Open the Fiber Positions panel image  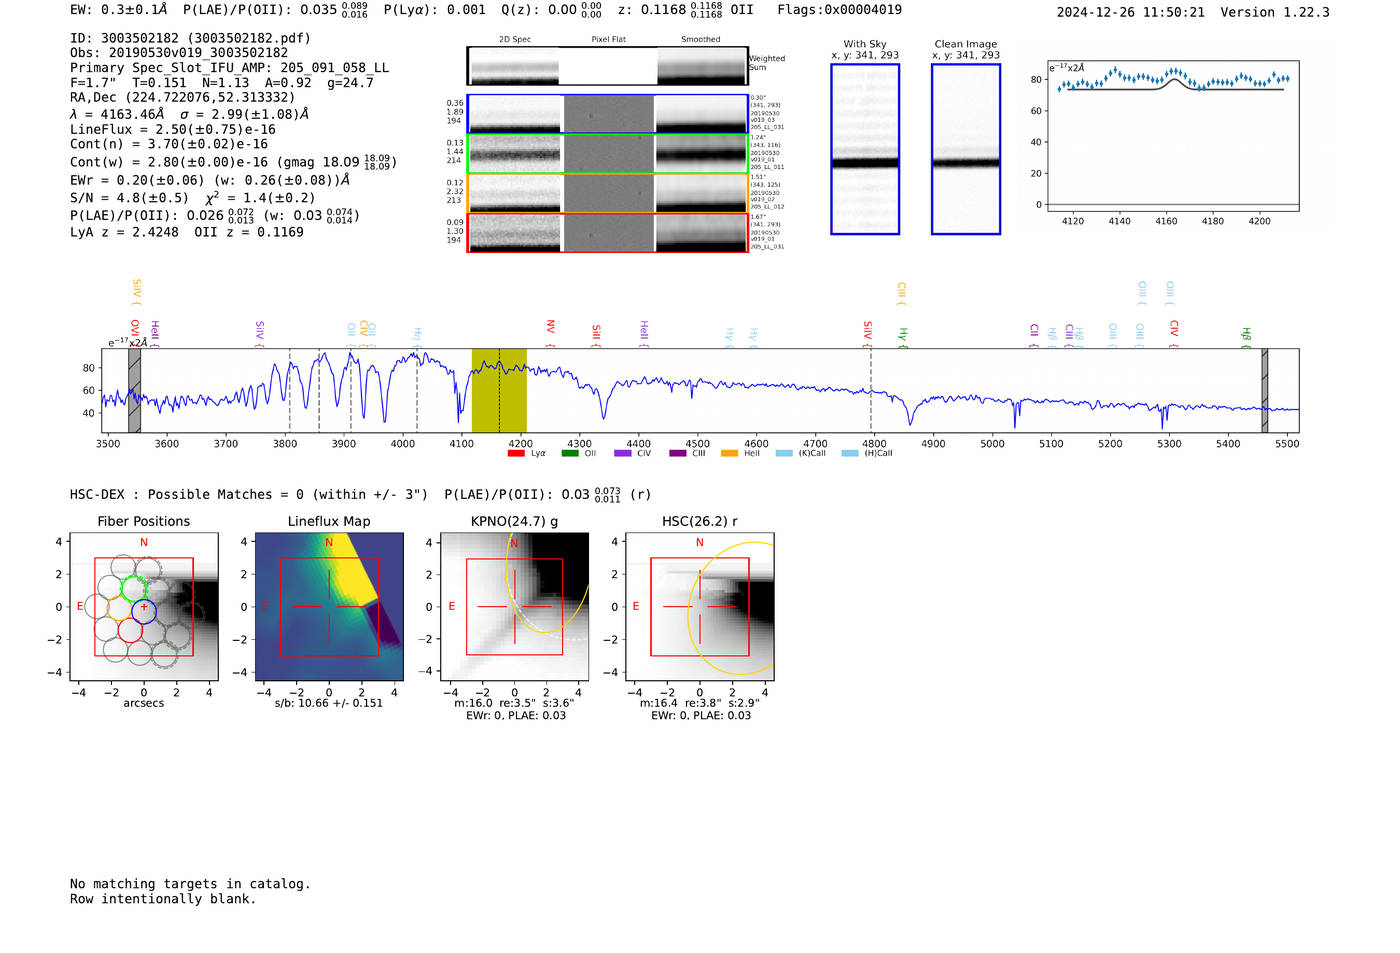pos(143,607)
